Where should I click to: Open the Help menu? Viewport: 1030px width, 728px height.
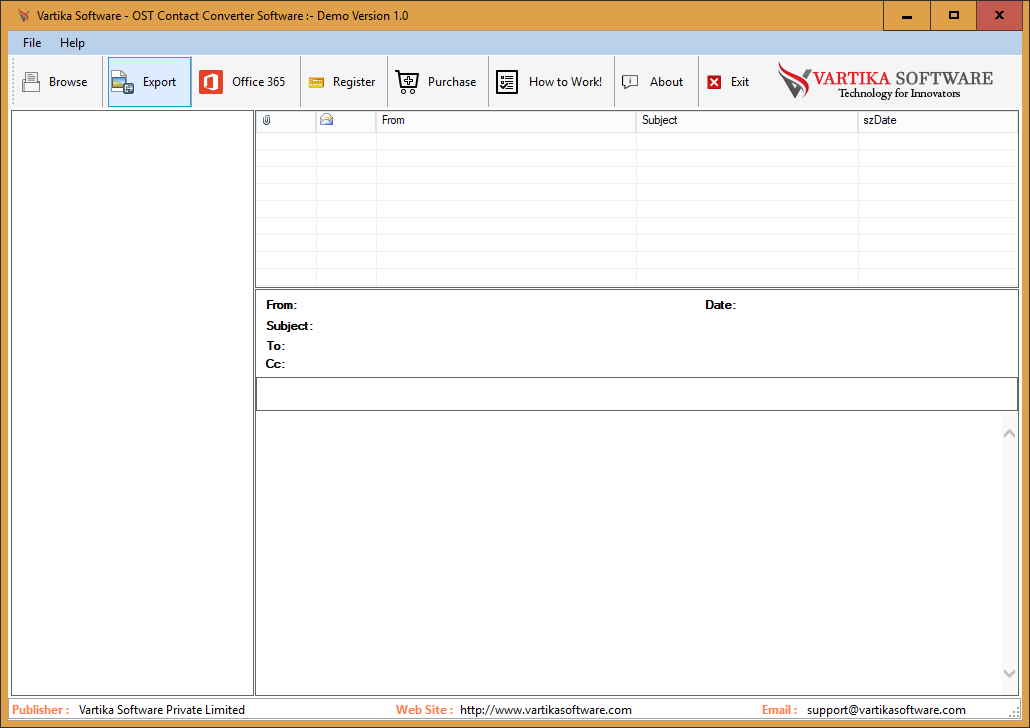coord(72,43)
